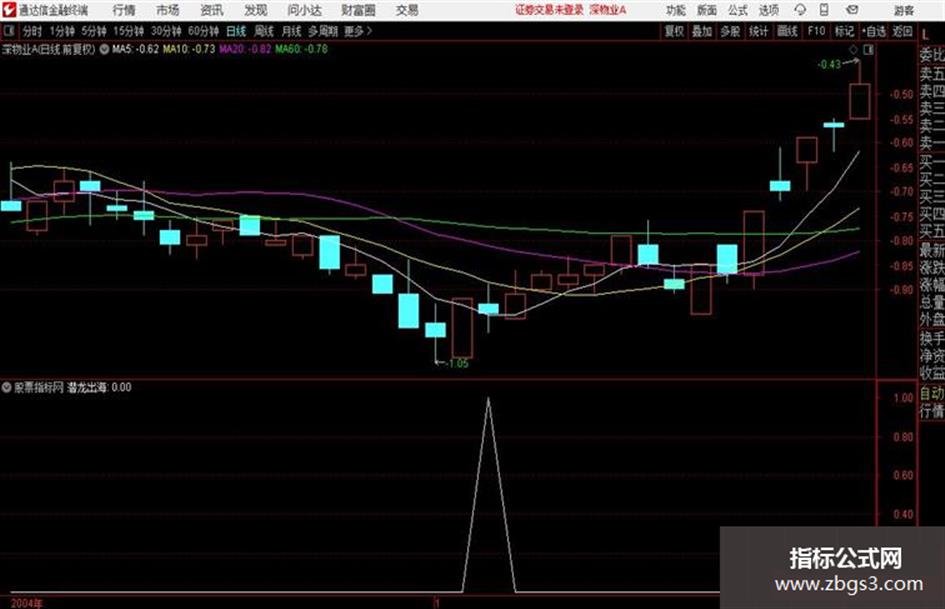
Task: Add stock via the 自选 button
Action: (x=874, y=31)
